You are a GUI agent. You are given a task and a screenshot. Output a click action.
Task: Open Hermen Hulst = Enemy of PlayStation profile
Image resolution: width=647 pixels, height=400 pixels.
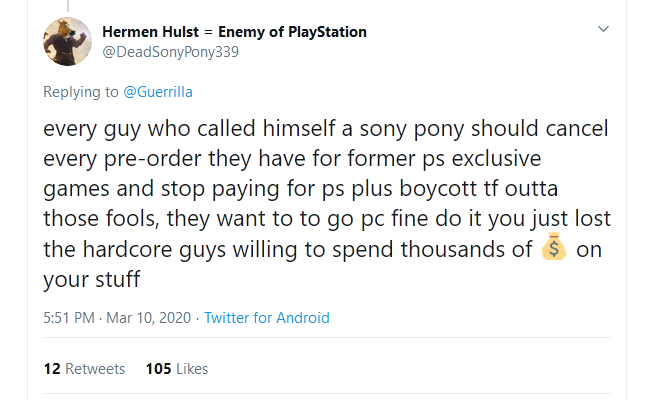point(234,32)
